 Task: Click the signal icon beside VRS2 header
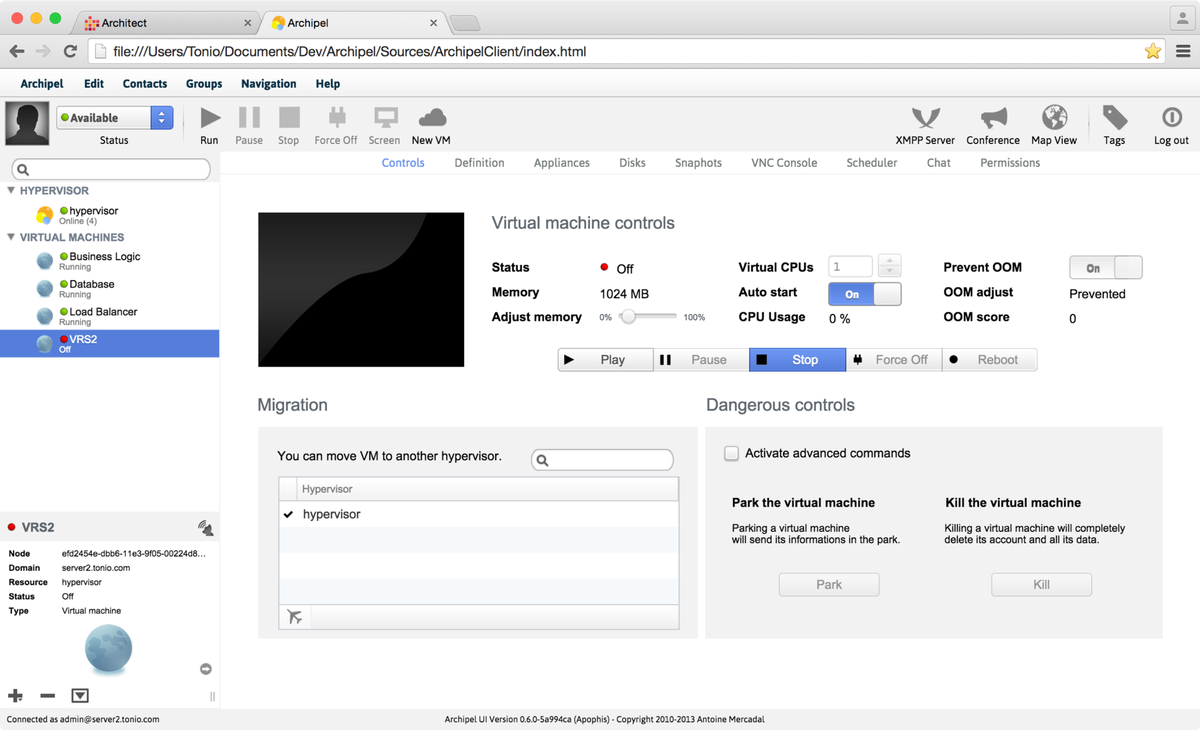[x=205, y=527]
